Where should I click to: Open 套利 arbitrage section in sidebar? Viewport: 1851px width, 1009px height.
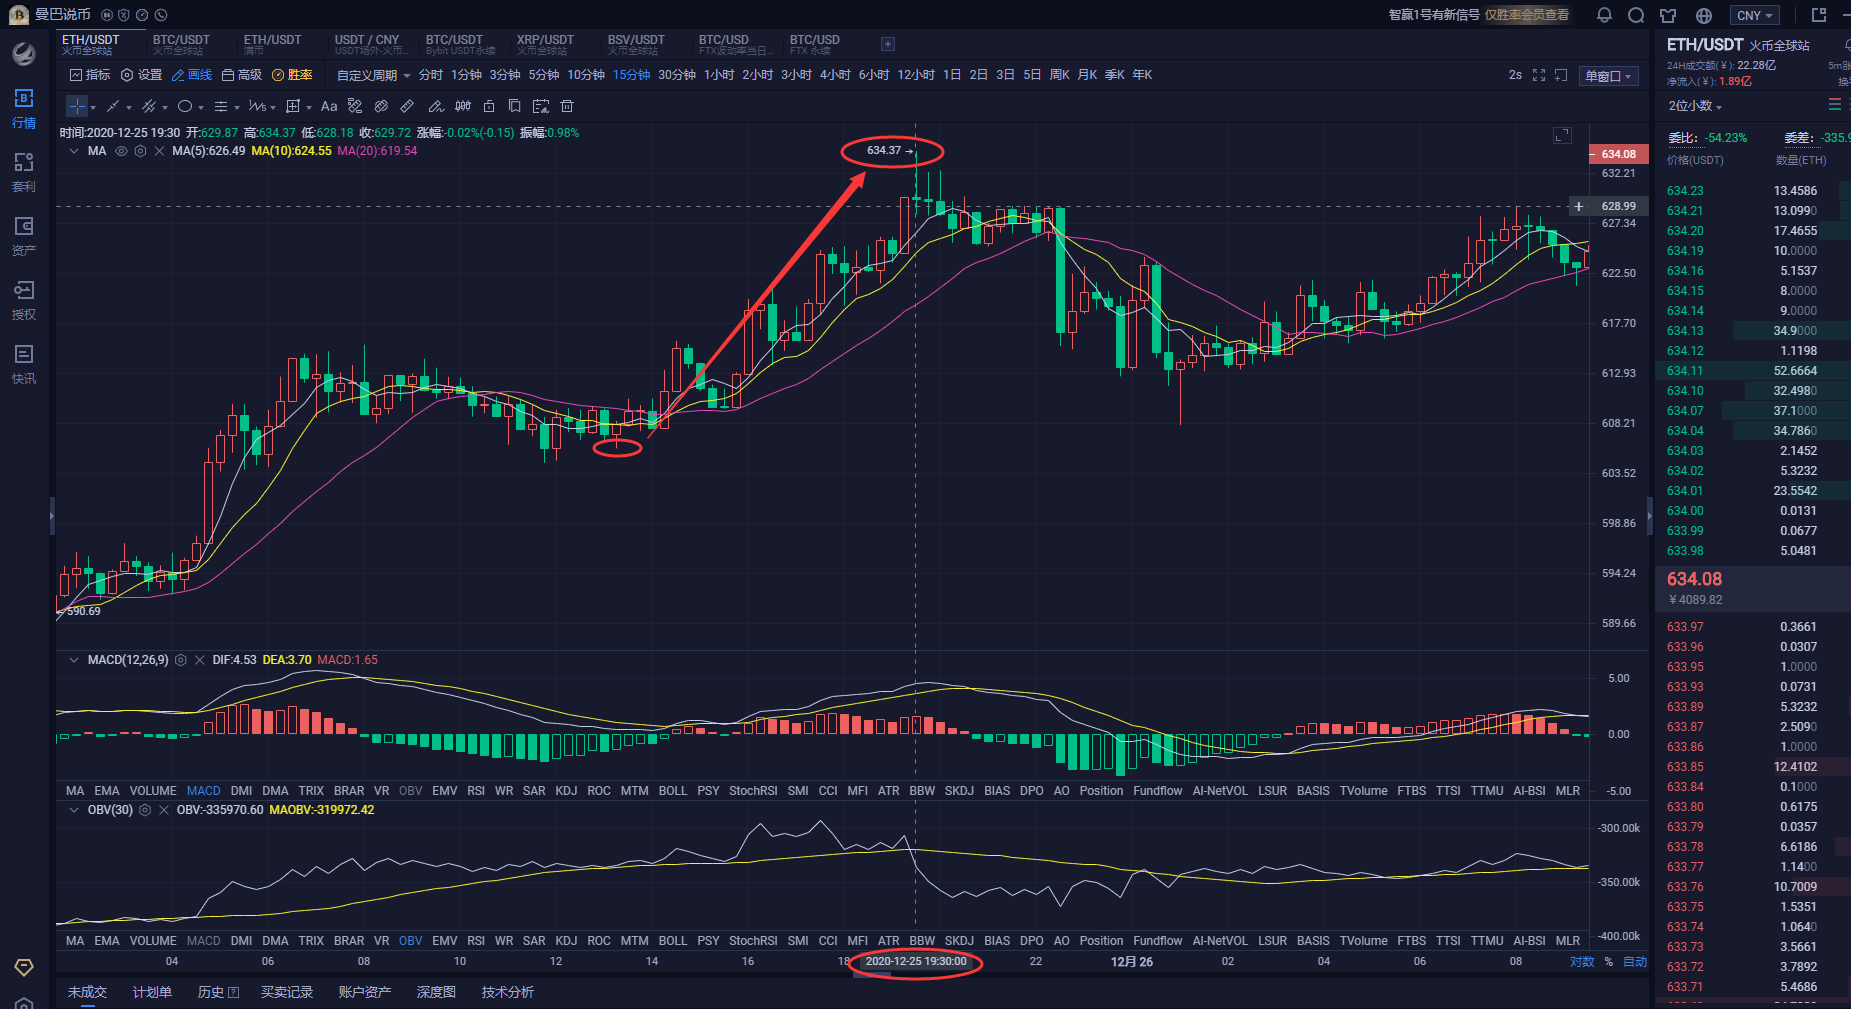coord(24,173)
